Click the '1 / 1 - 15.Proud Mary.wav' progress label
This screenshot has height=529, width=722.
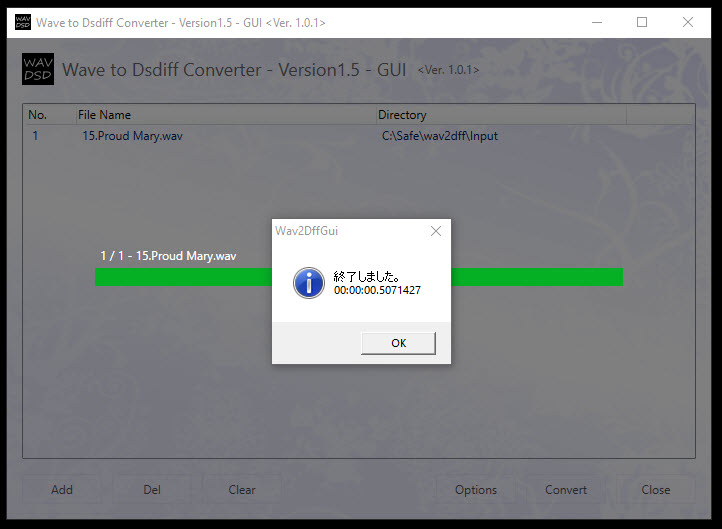[x=168, y=256]
